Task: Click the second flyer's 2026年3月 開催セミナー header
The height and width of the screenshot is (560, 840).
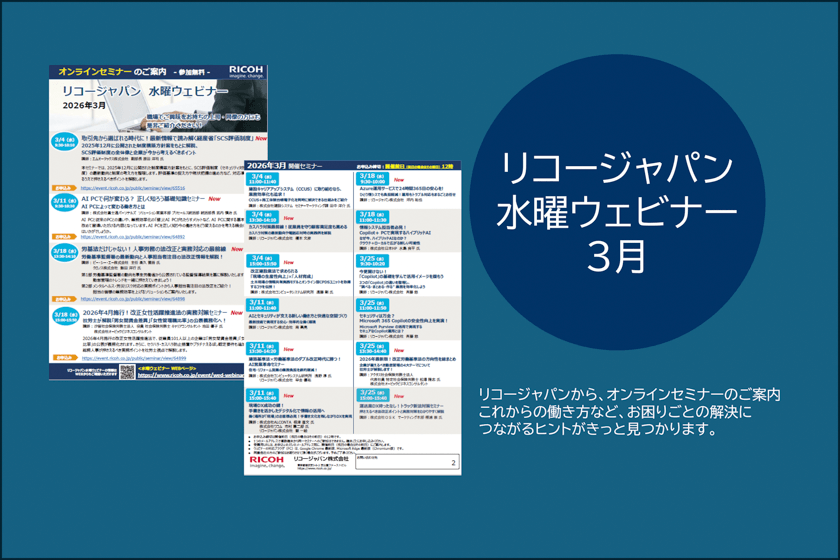Action: (x=284, y=166)
